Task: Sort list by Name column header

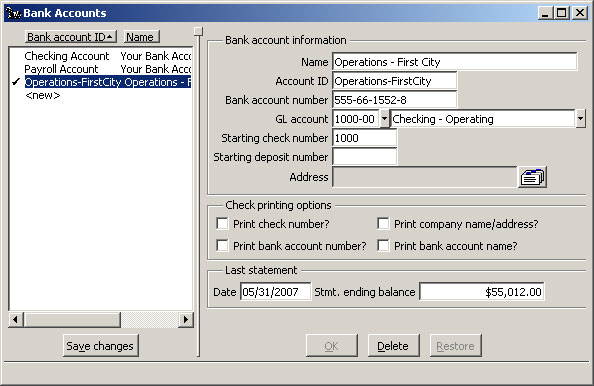Action: pyautogui.click(x=142, y=37)
